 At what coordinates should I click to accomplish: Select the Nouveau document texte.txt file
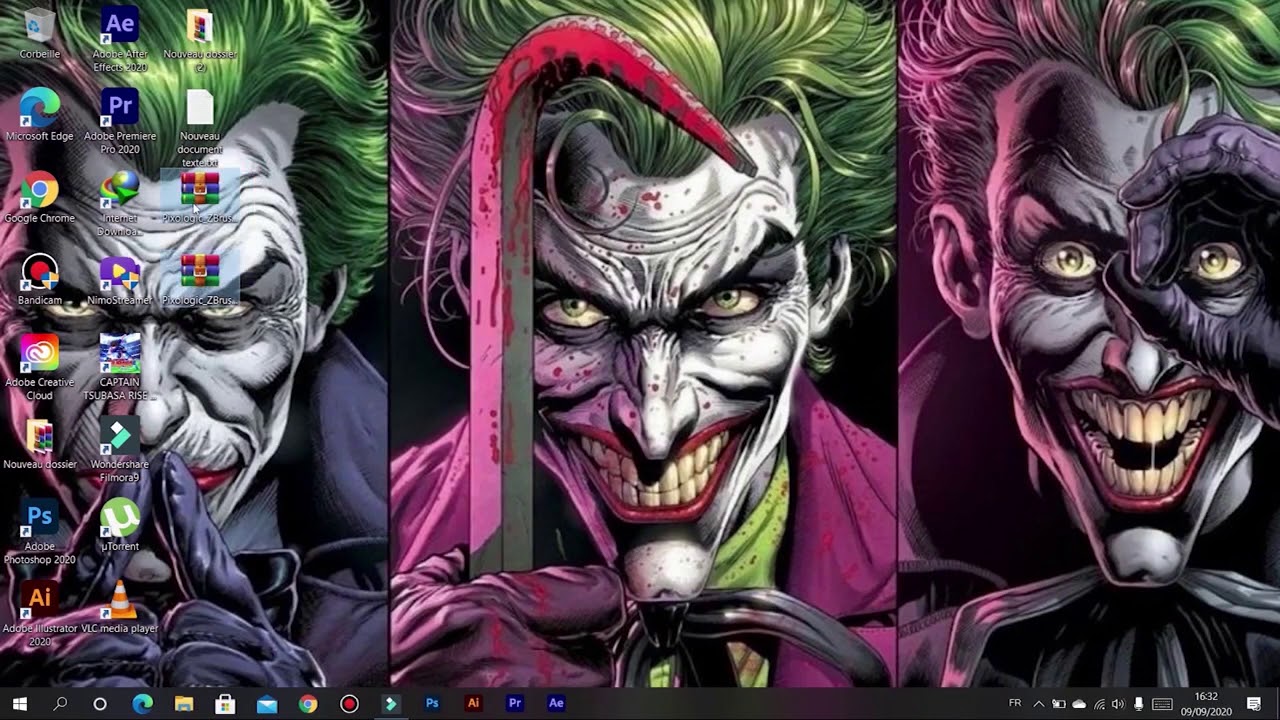click(x=200, y=129)
